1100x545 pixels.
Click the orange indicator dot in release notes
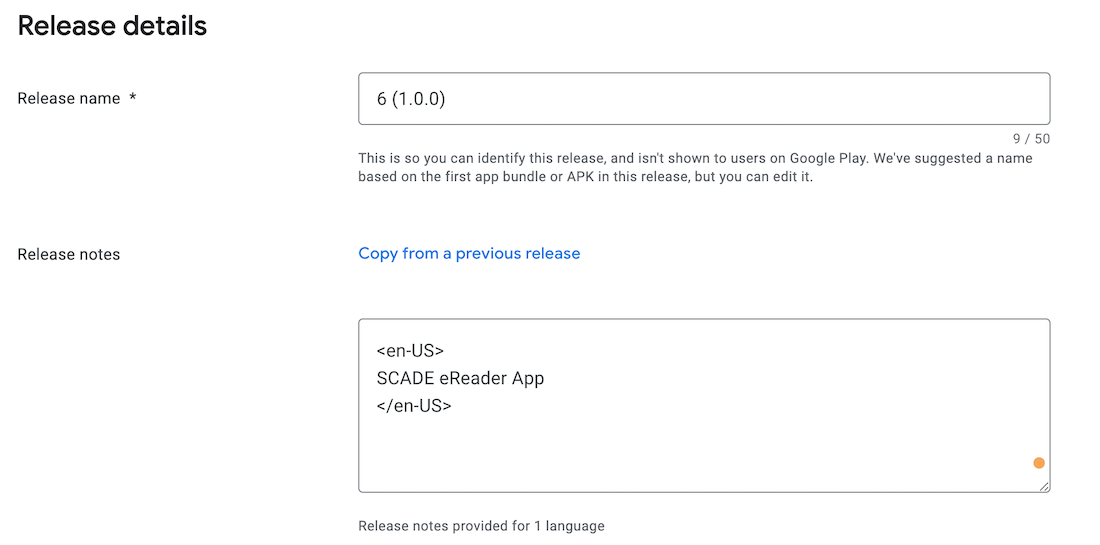pyautogui.click(x=1039, y=463)
